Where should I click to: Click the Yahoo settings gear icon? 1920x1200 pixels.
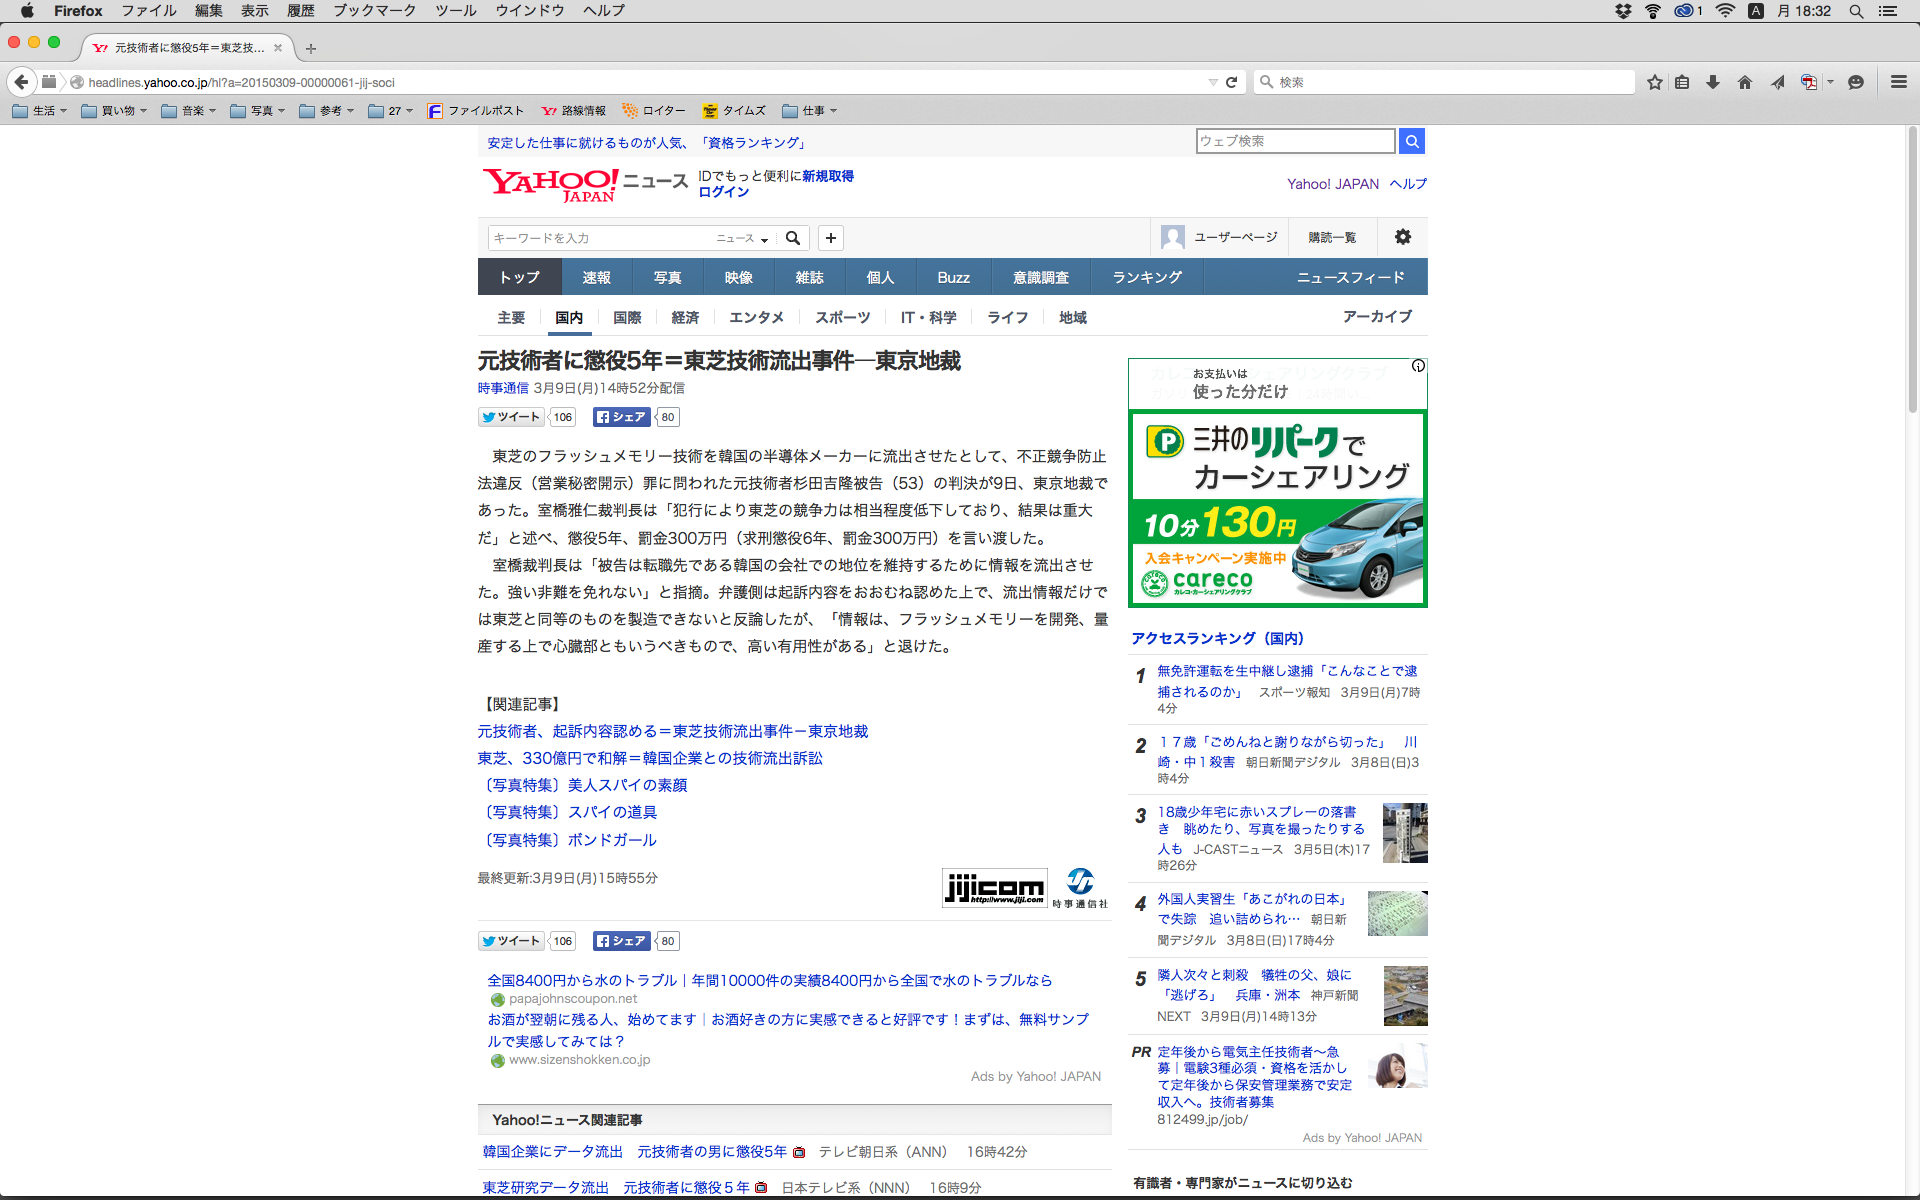pos(1403,237)
